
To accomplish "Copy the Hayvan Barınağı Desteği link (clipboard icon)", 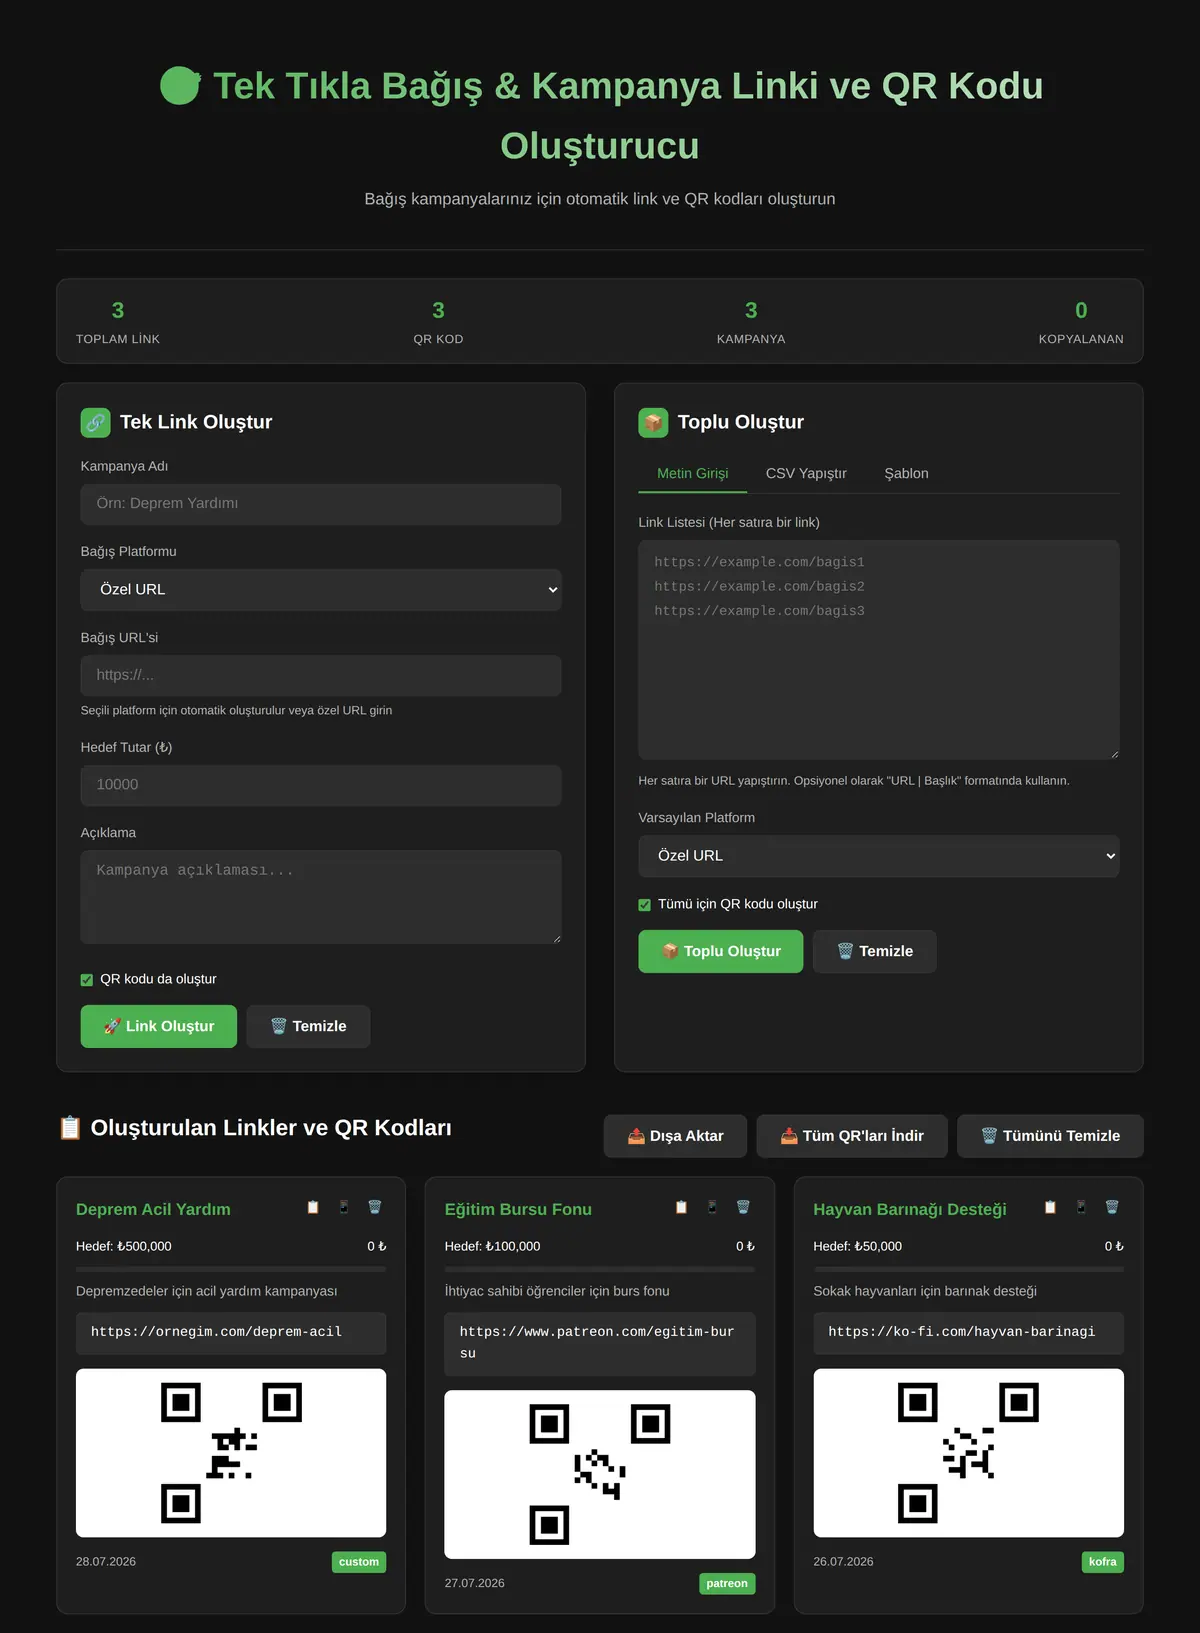I will [x=1050, y=1207].
